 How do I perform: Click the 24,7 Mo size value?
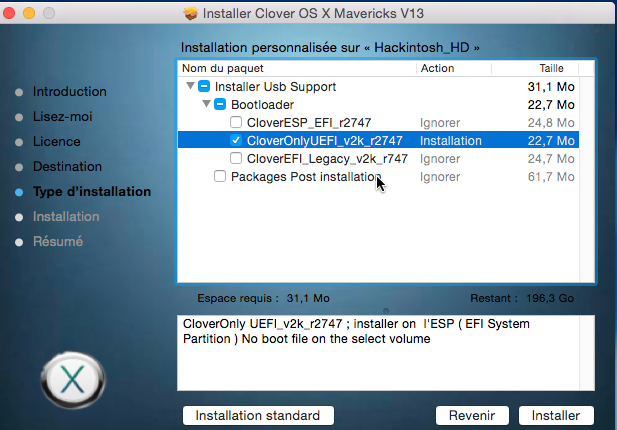(x=551, y=159)
